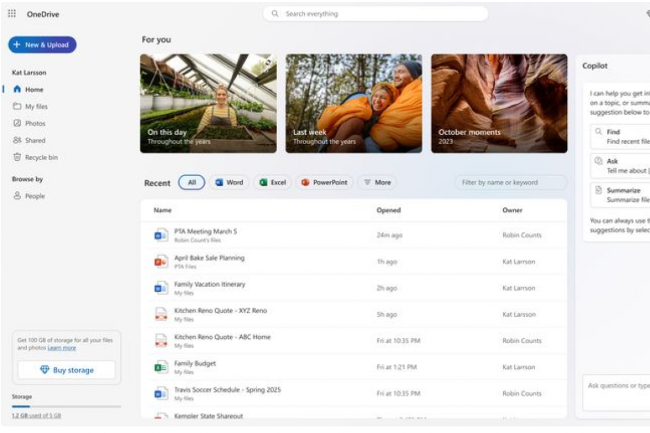Click the People person icon

(x=17, y=195)
